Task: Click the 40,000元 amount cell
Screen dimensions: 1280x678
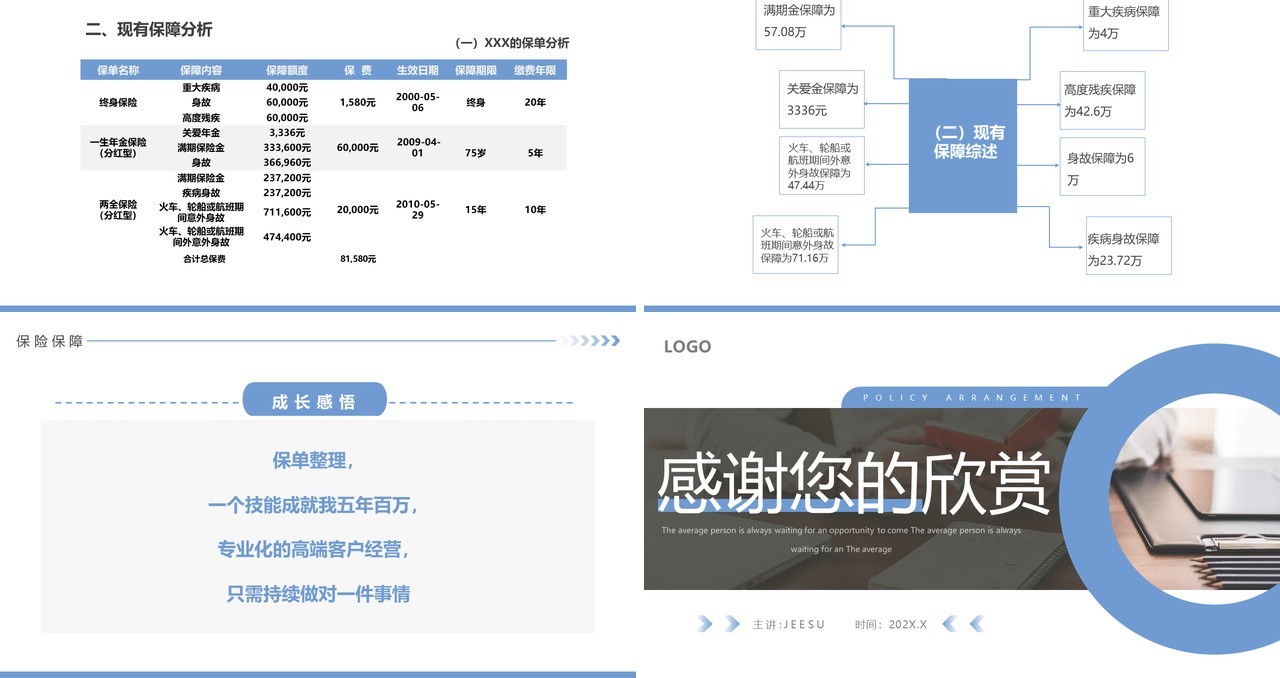Action: click(x=287, y=87)
